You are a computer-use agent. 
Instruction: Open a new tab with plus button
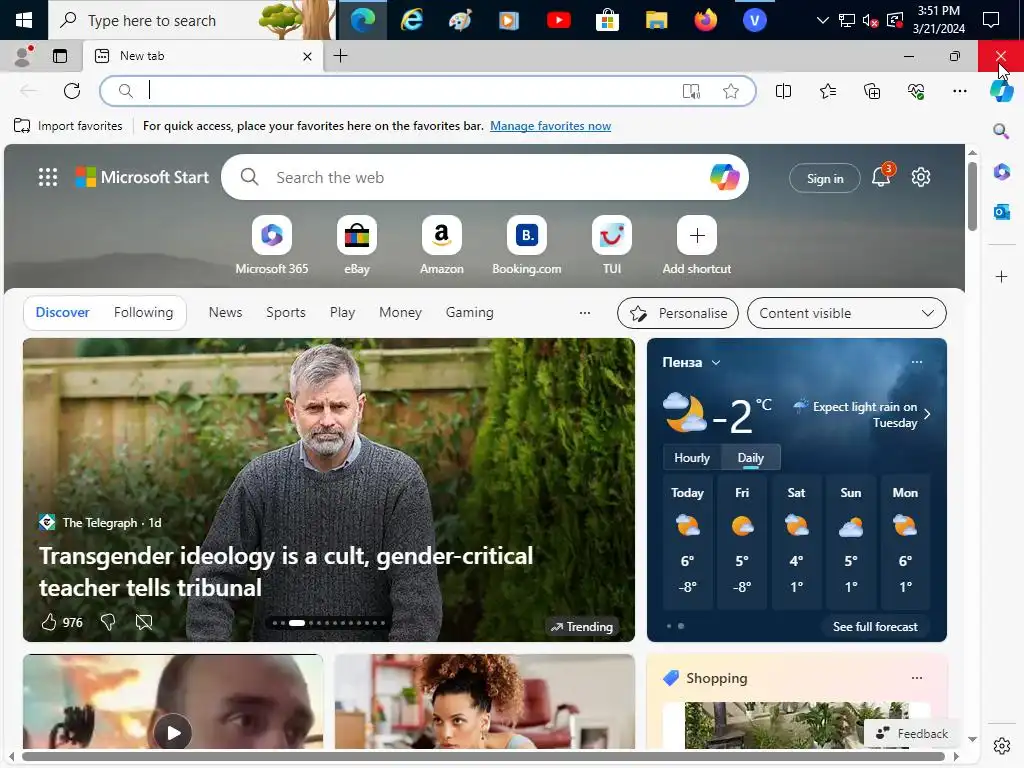point(340,56)
